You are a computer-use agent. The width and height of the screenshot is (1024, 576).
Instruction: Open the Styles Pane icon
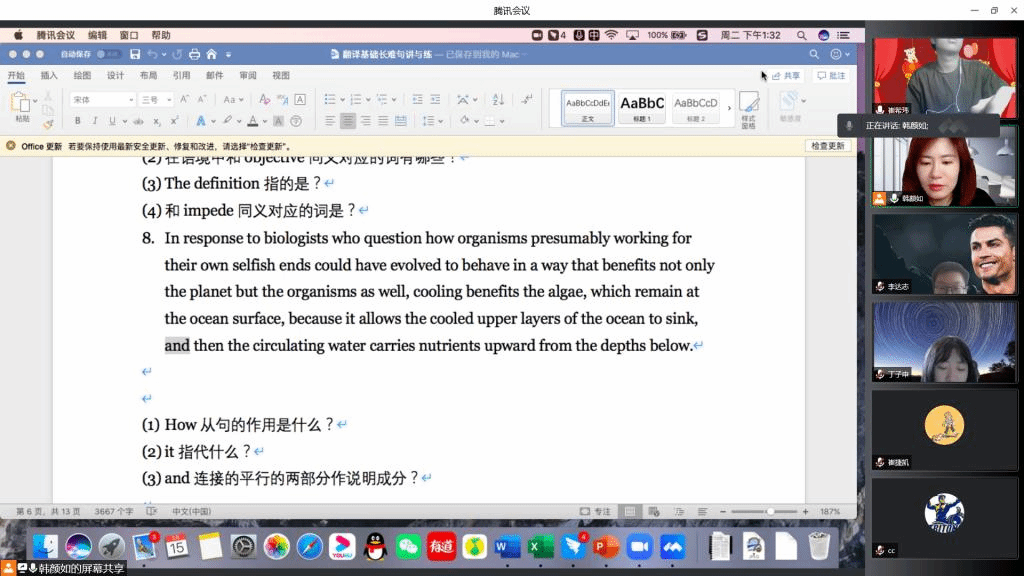coord(749,107)
